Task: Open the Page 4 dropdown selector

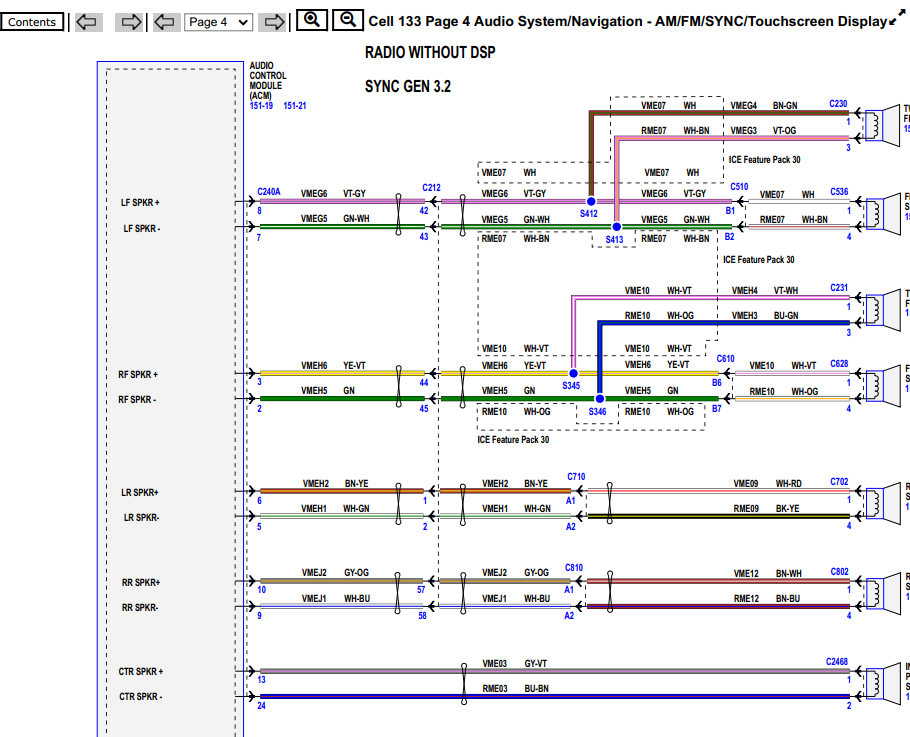Action: pyautogui.click(x=219, y=21)
